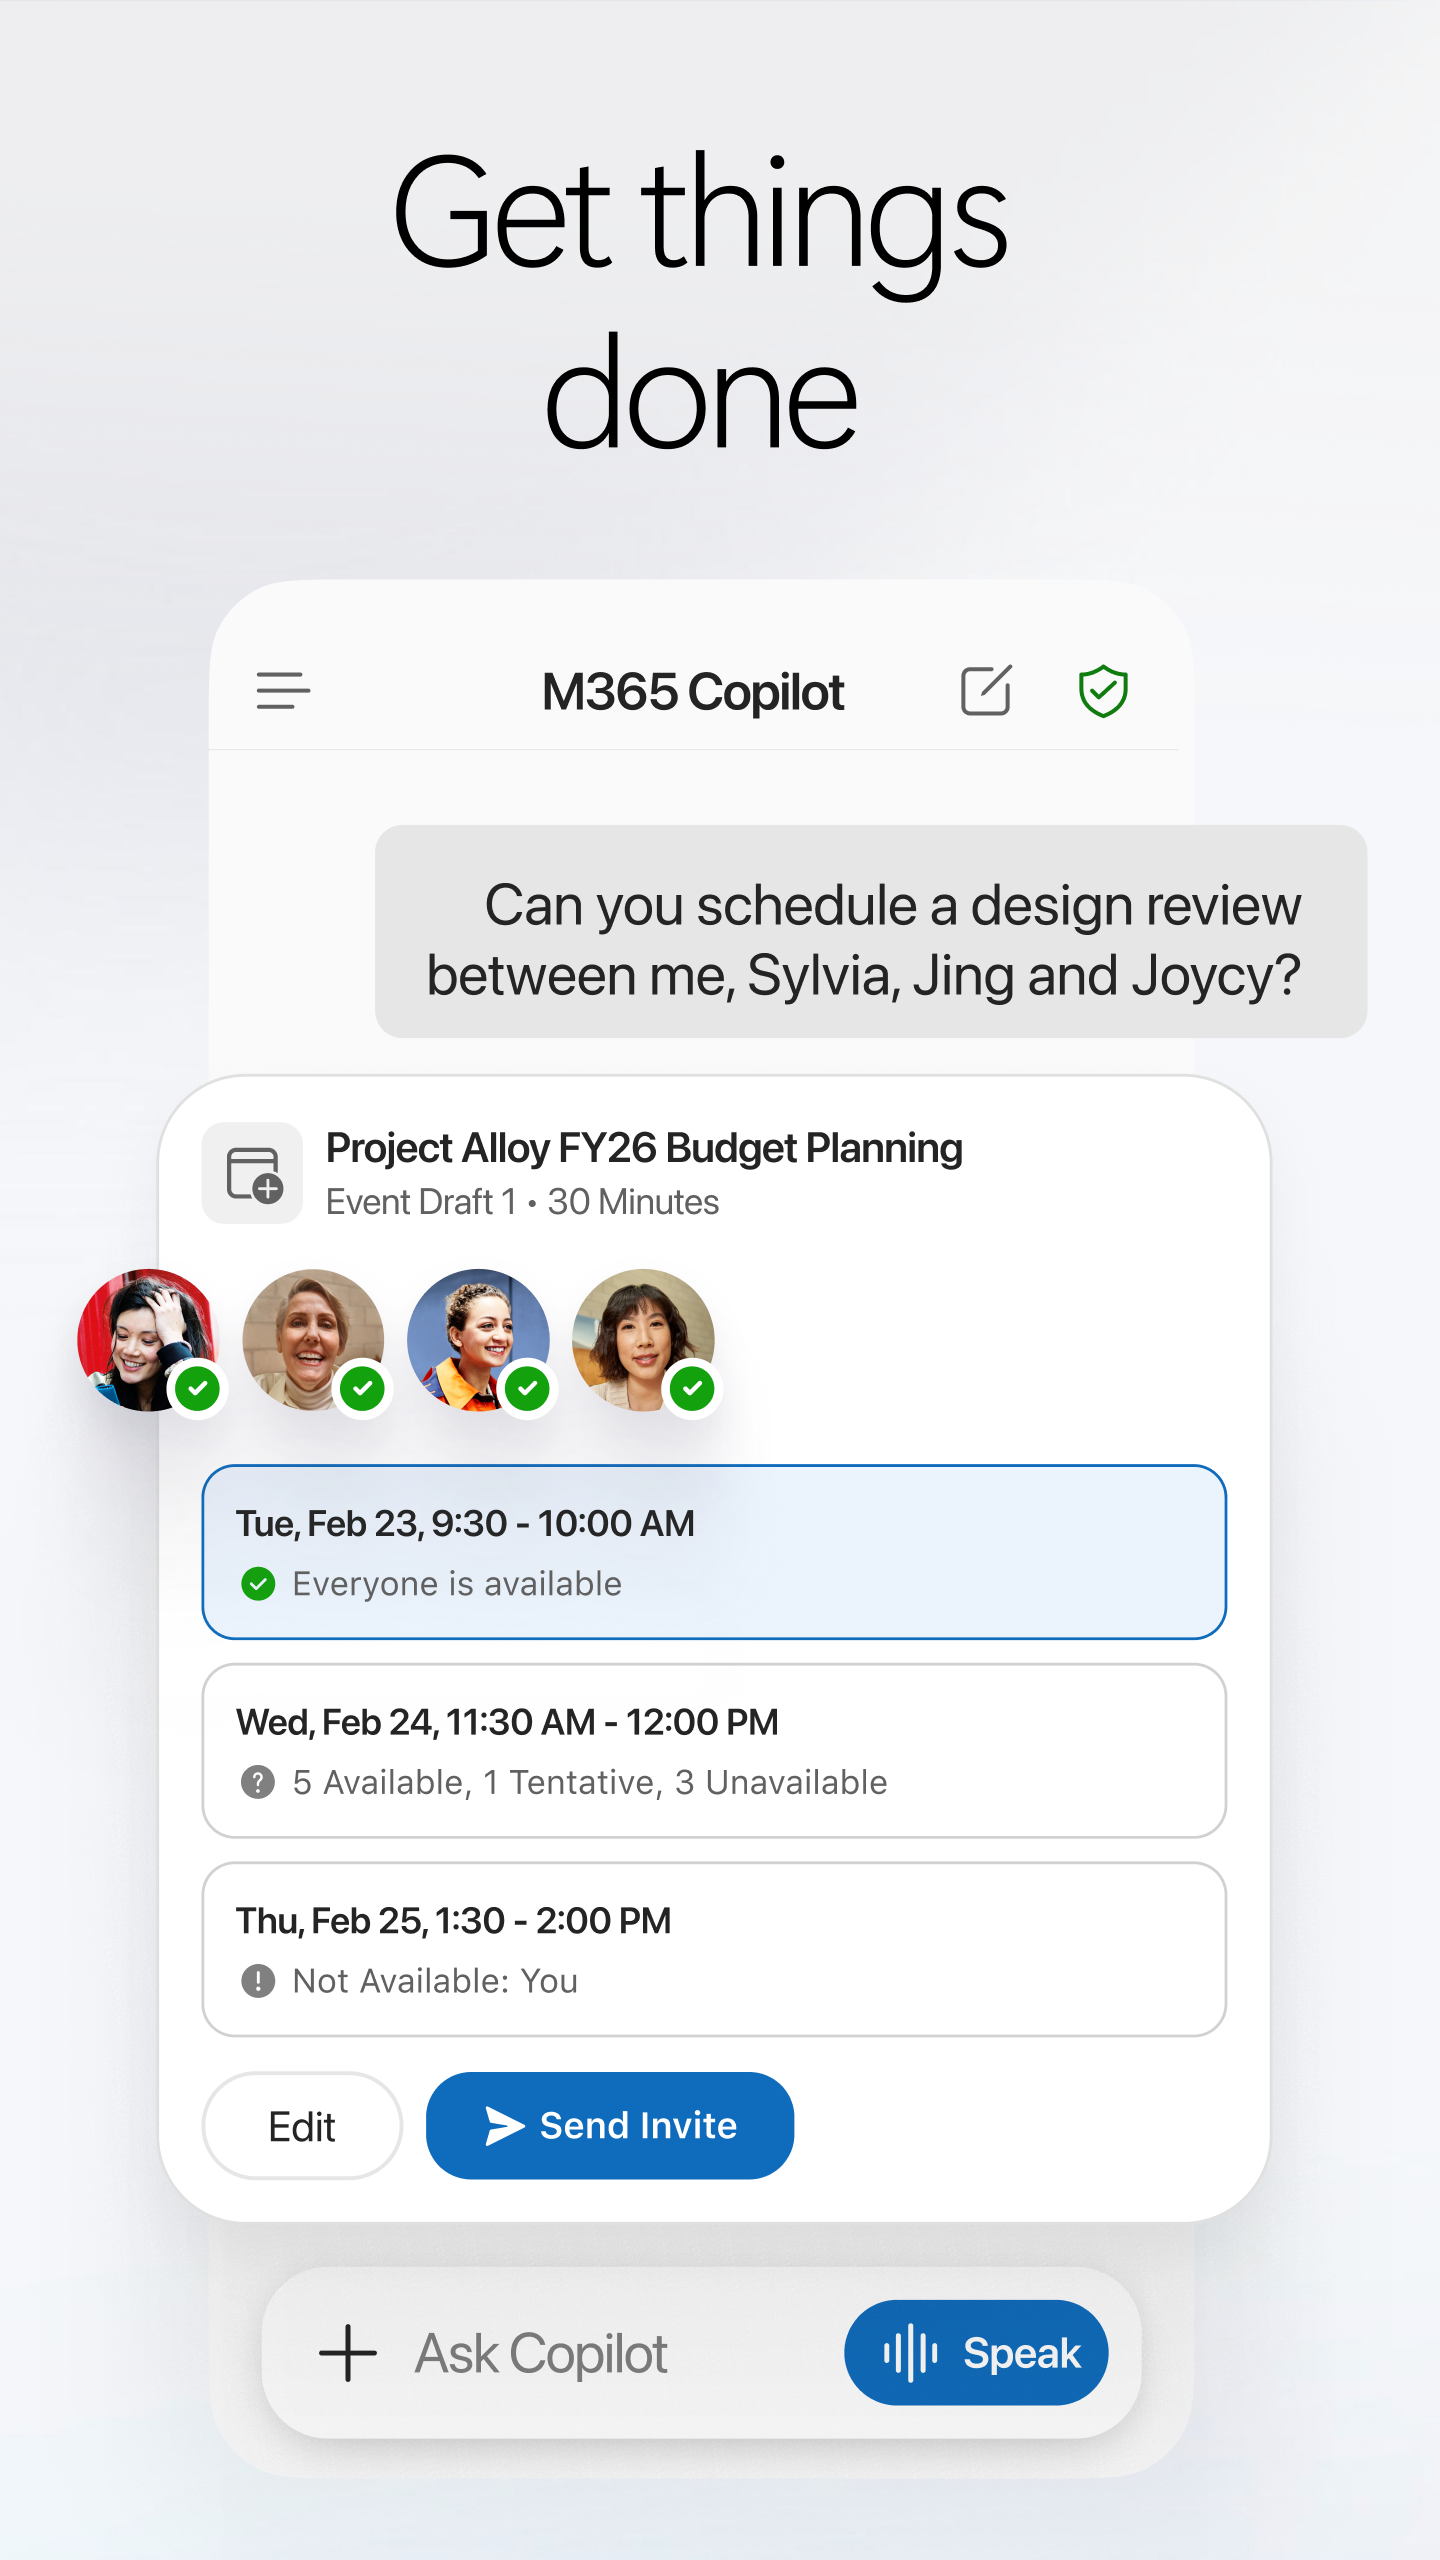
Task: Click the M365 Copilot header title
Action: point(693,692)
